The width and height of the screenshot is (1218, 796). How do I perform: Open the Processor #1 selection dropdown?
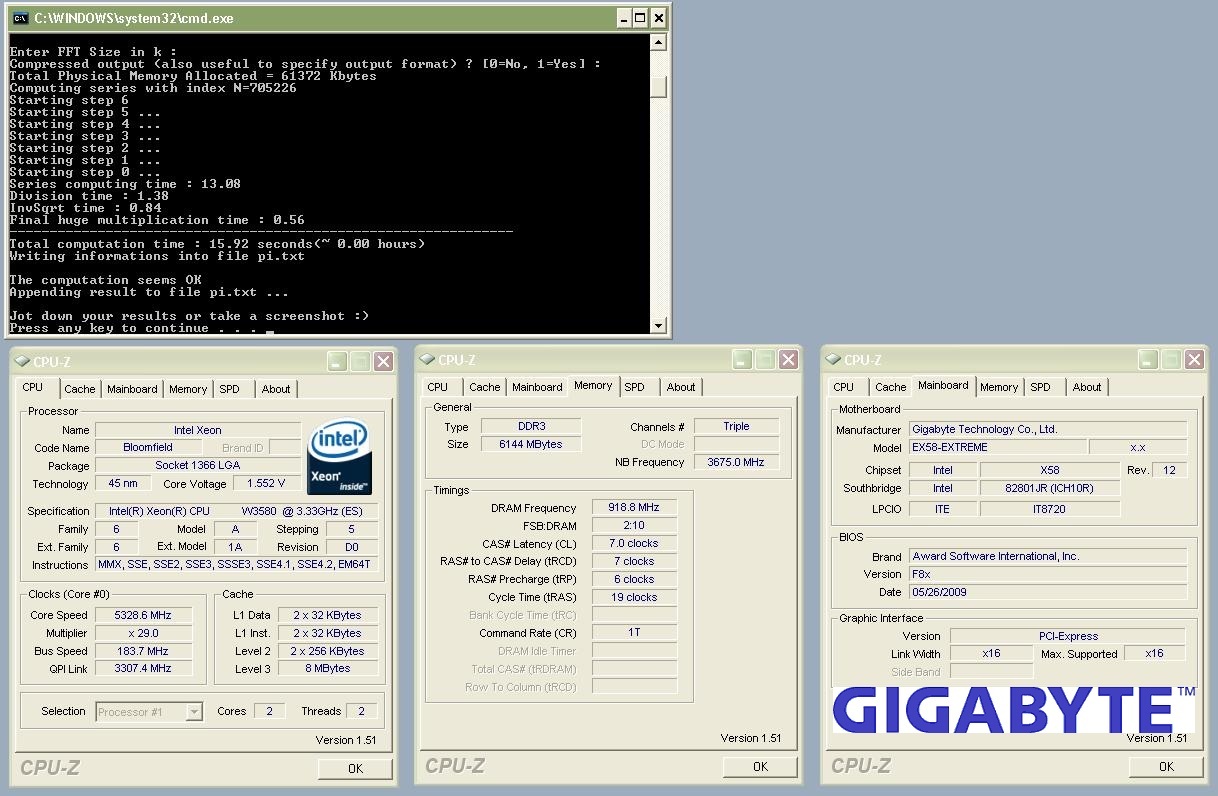(x=194, y=712)
